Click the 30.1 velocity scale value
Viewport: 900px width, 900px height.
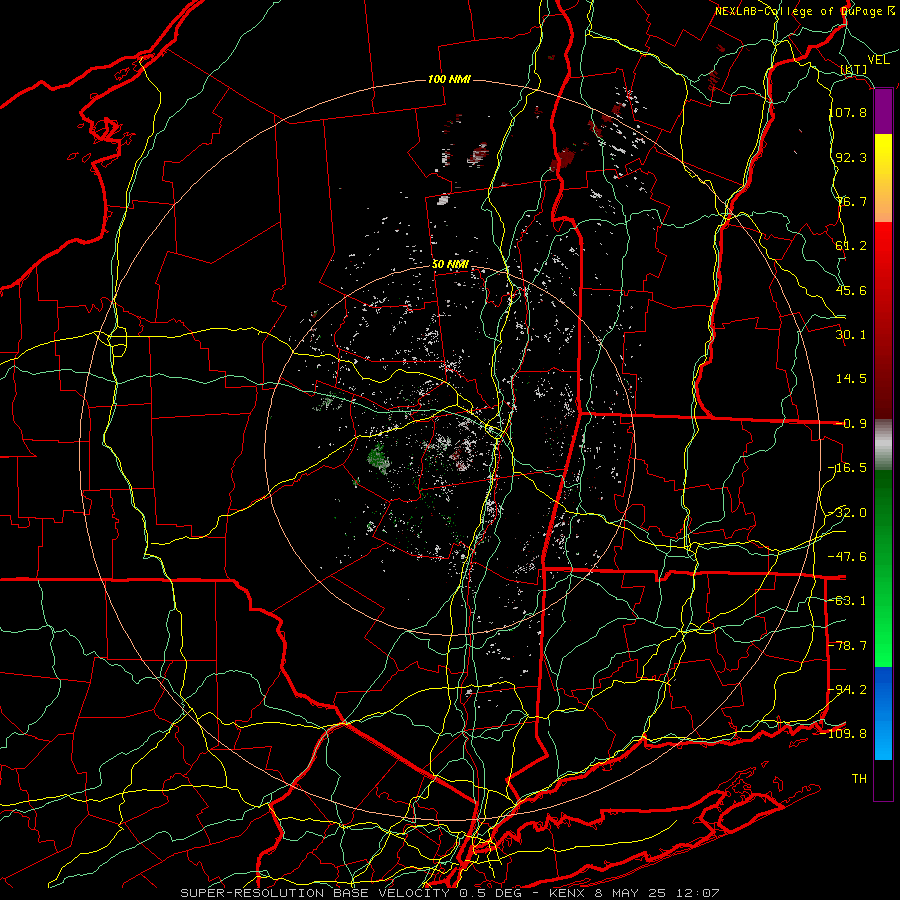(851, 335)
